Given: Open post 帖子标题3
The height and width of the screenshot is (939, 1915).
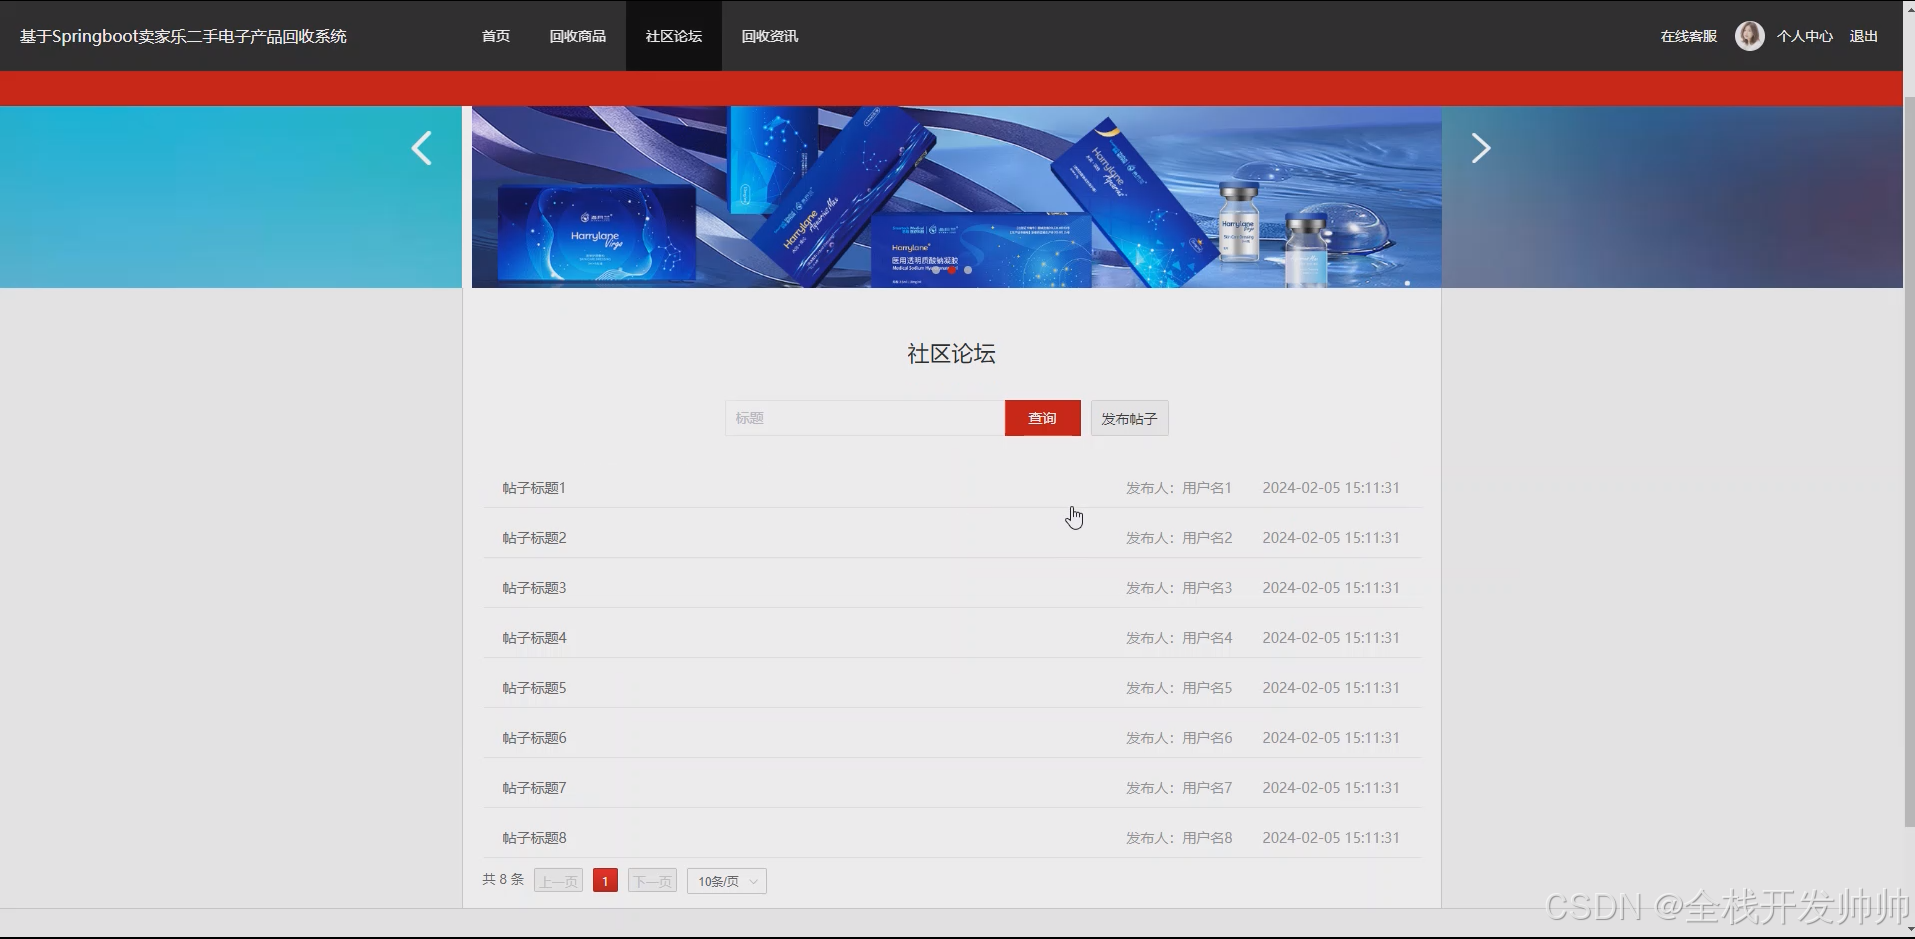Looking at the screenshot, I should 534,588.
